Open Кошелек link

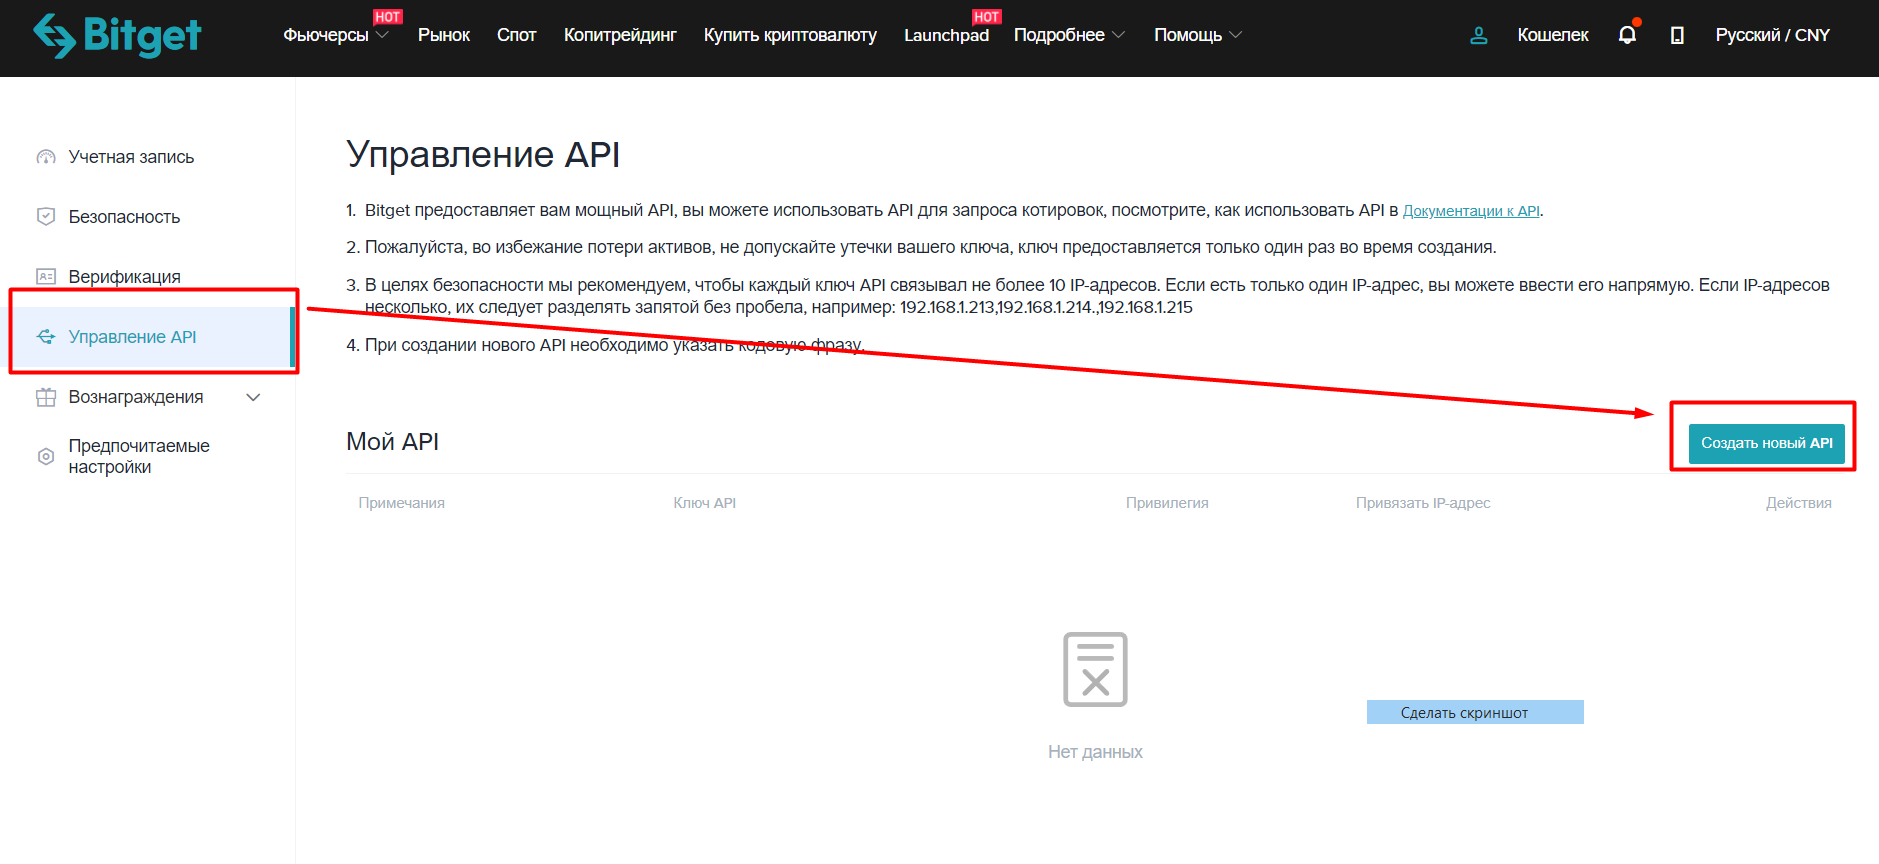tap(1553, 35)
